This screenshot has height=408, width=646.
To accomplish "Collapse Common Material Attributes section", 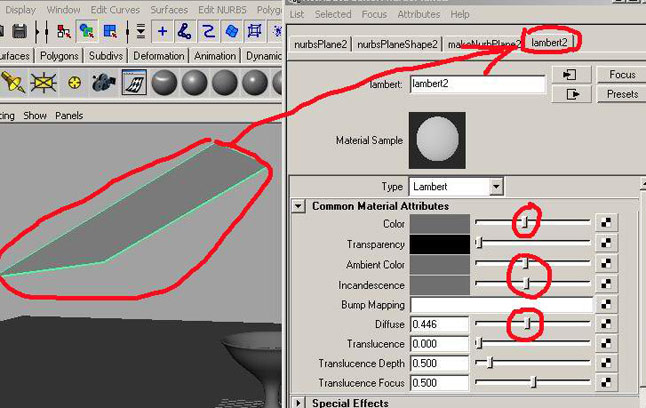I will point(298,206).
